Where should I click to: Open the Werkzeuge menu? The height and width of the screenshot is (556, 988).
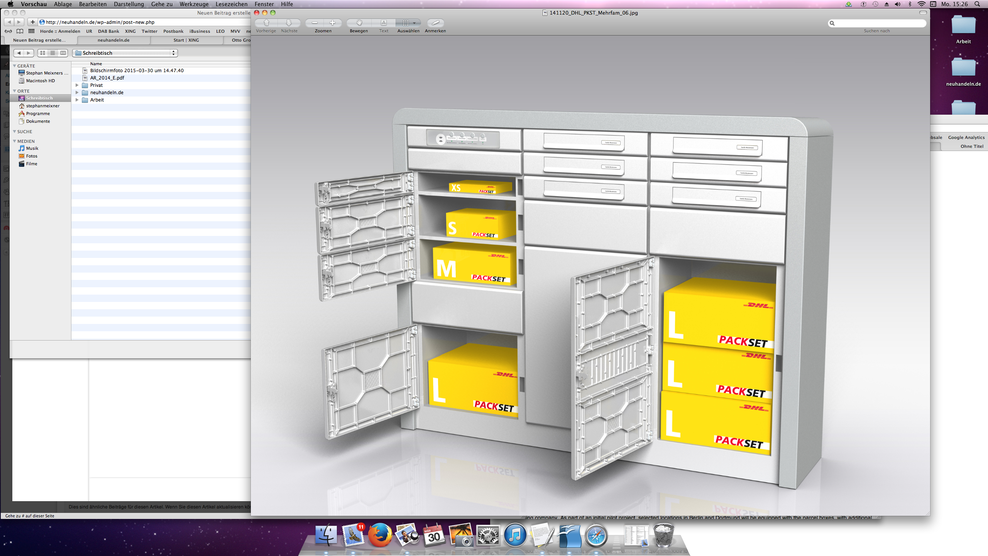click(194, 4)
